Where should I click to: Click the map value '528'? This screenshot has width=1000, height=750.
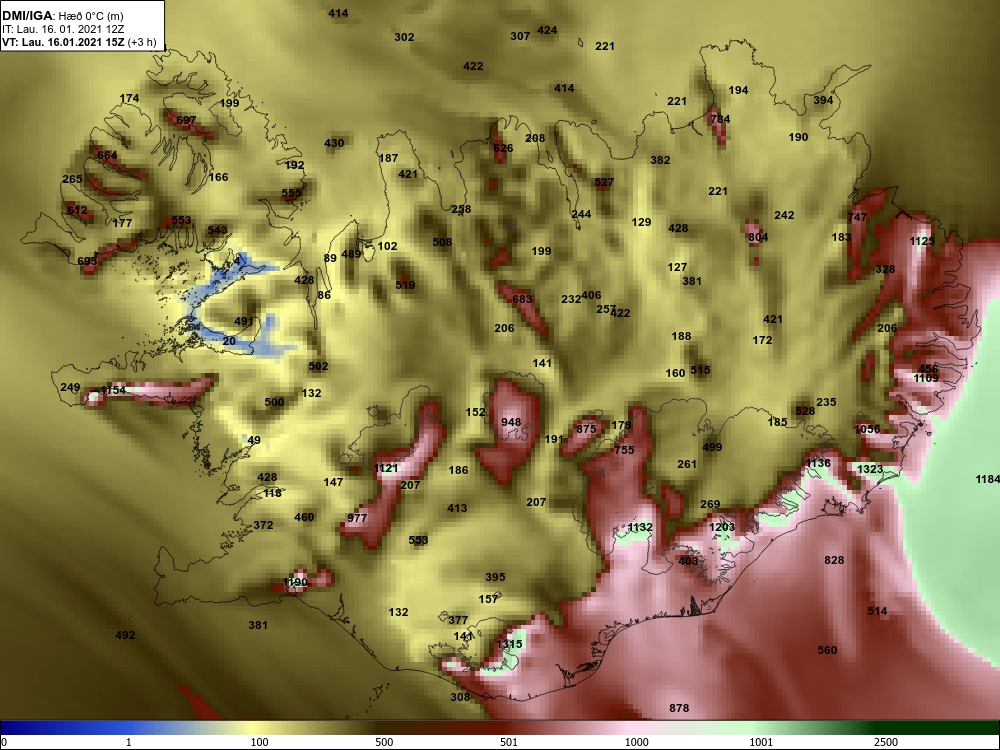coord(805,411)
